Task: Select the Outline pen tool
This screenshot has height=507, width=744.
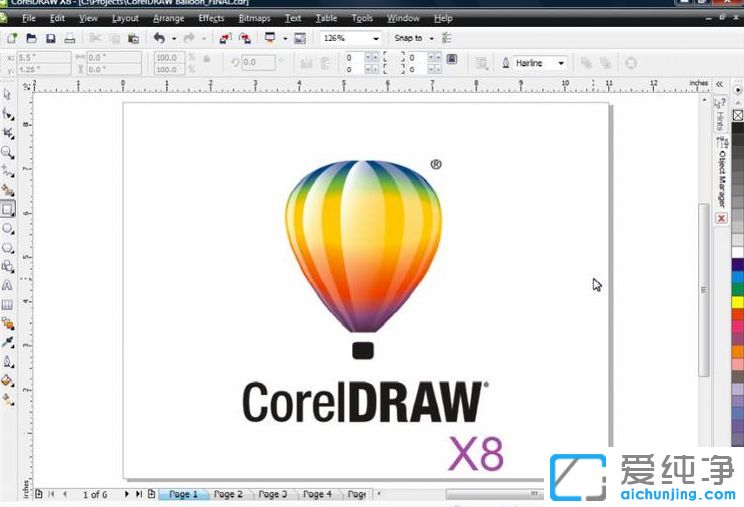Action: [x=7, y=362]
